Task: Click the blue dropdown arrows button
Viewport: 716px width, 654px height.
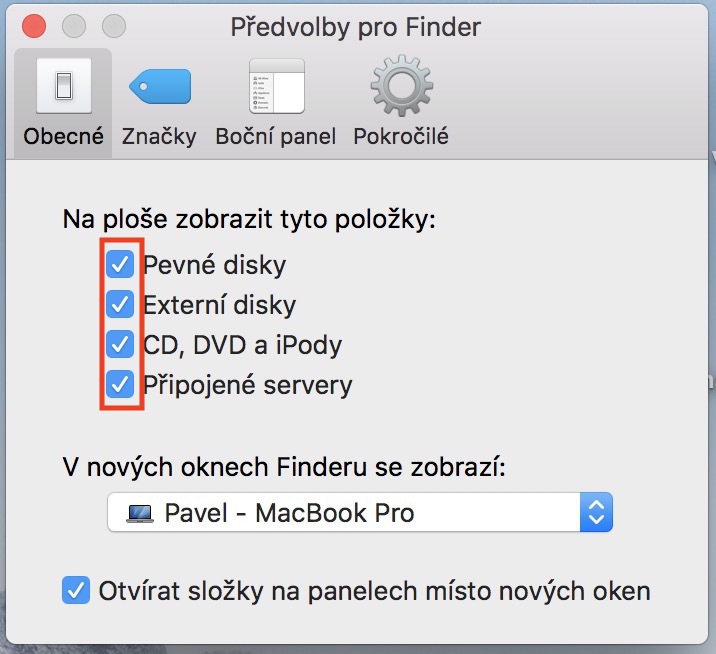Action: (x=596, y=513)
